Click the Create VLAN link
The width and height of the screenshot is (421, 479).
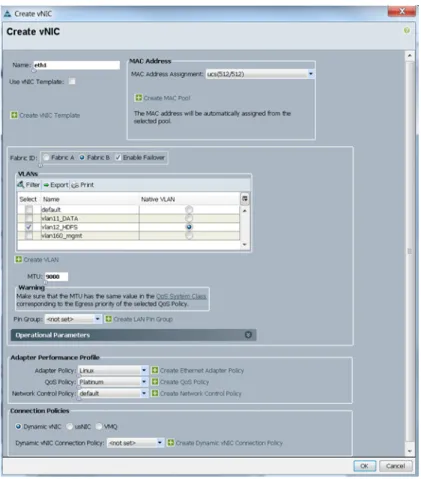pyautogui.click(x=41, y=260)
